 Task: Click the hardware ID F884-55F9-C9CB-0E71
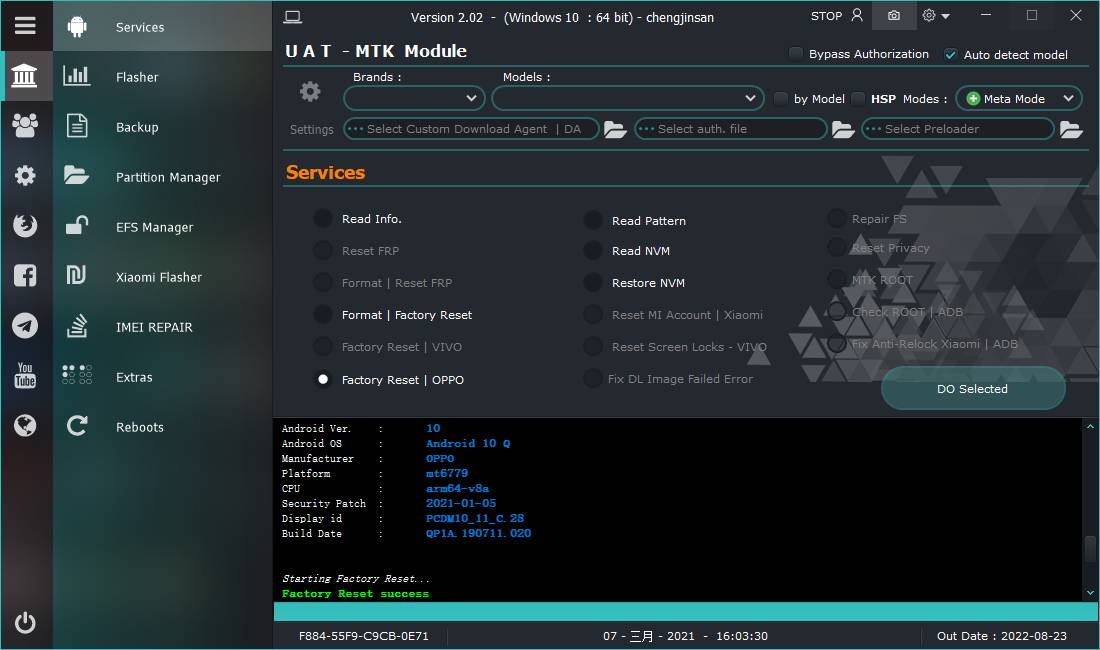[x=363, y=636]
